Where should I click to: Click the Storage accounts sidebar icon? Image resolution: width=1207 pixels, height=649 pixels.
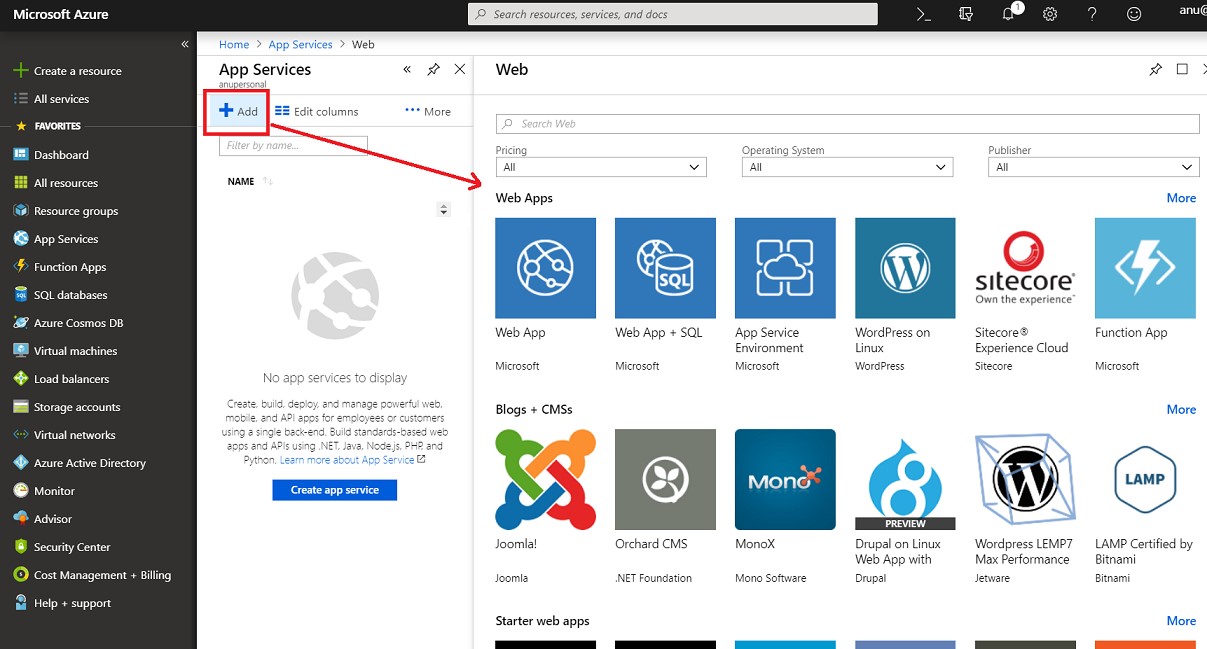(x=21, y=407)
